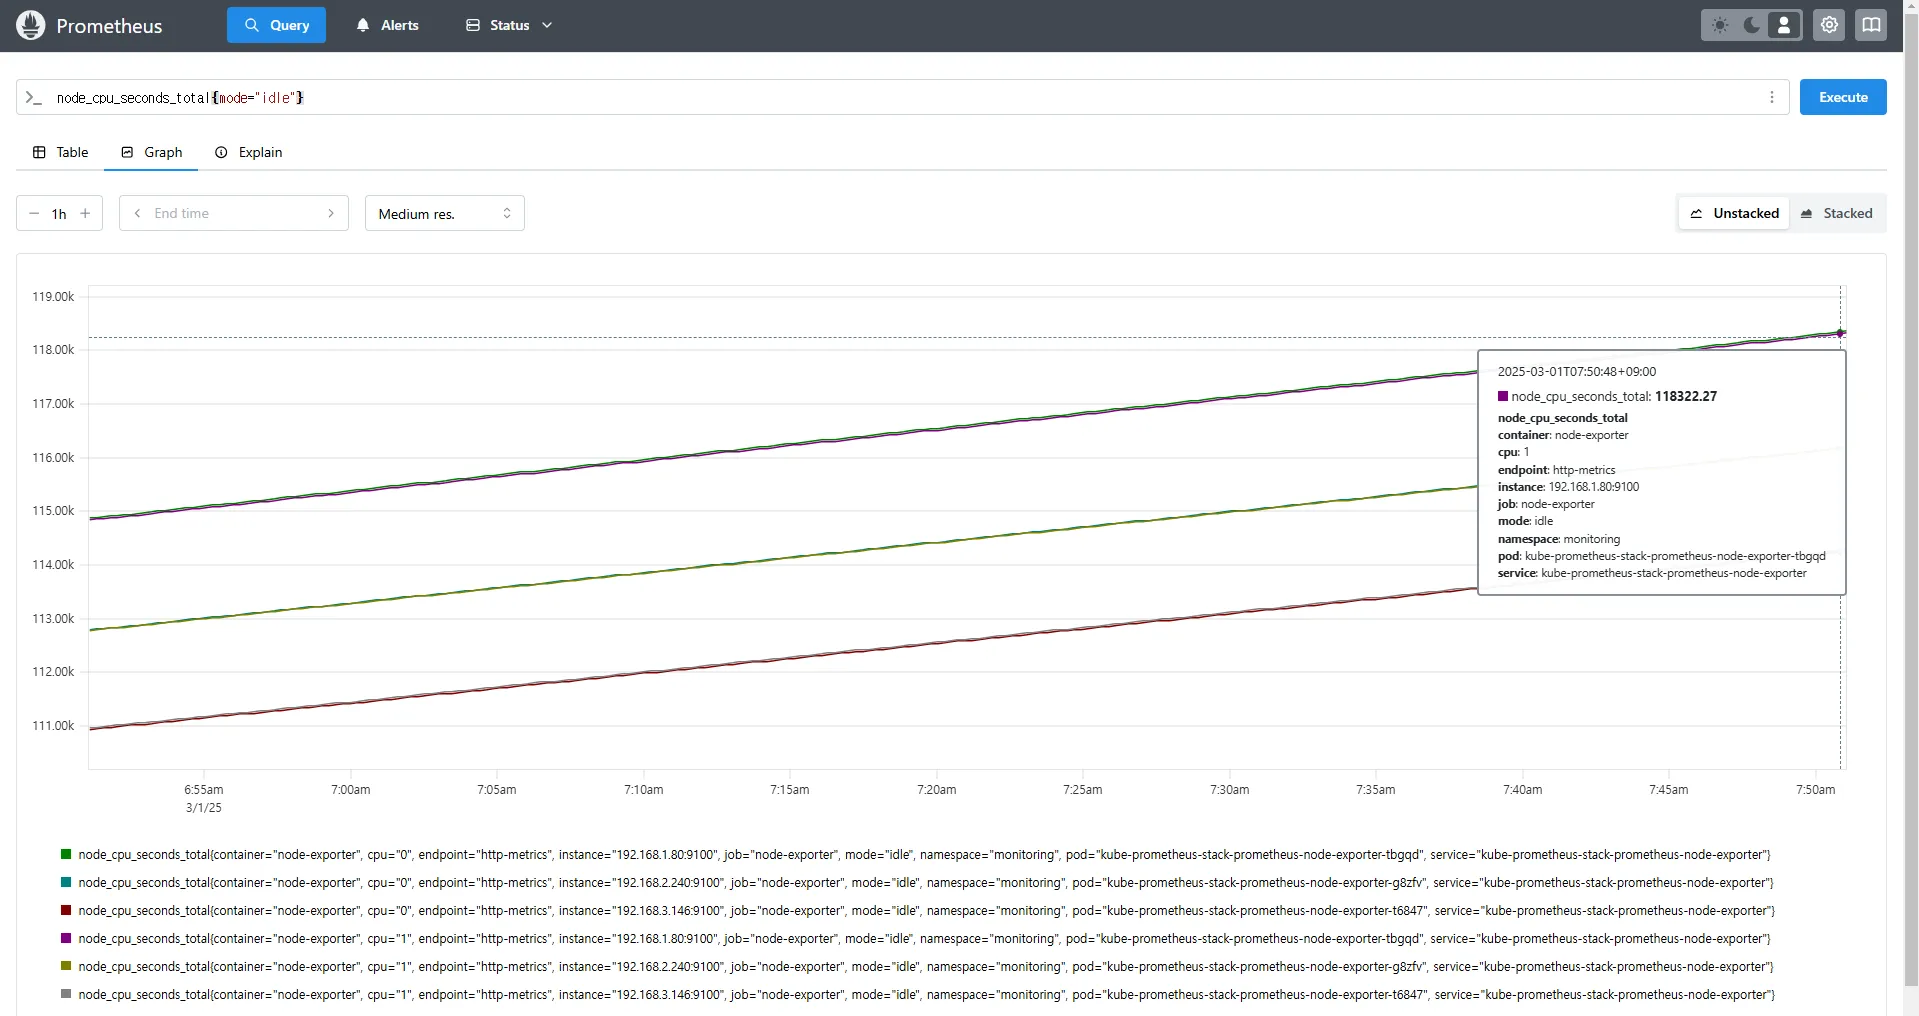1919x1016 pixels.
Task: Click the 6:55am x-axis label
Action: click(204, 790)
